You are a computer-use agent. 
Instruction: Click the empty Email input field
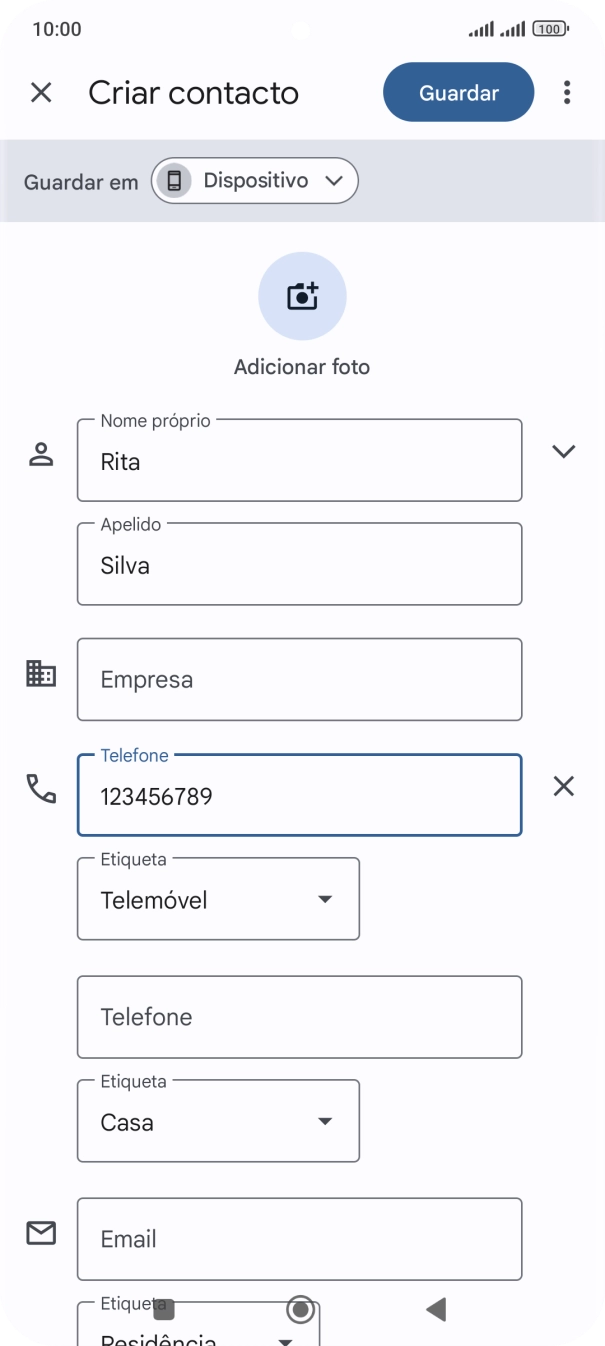pos(299,1238)
